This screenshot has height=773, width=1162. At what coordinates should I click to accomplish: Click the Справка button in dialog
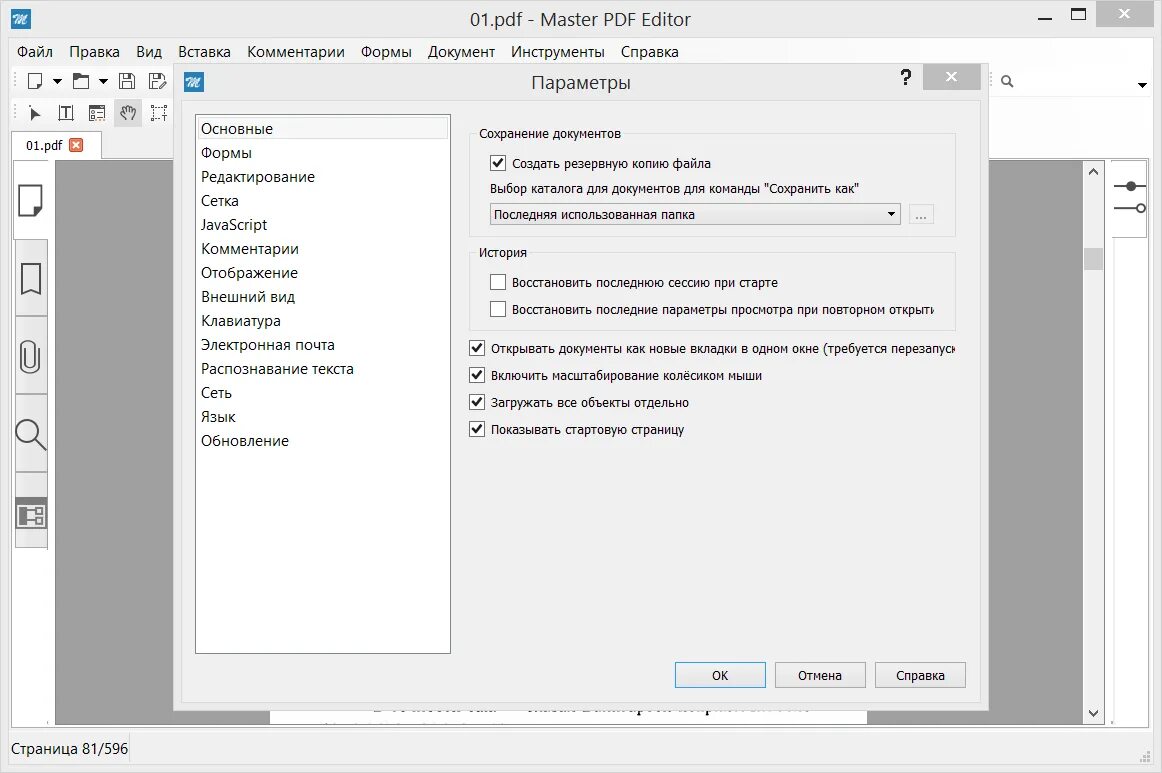(920, 675)
